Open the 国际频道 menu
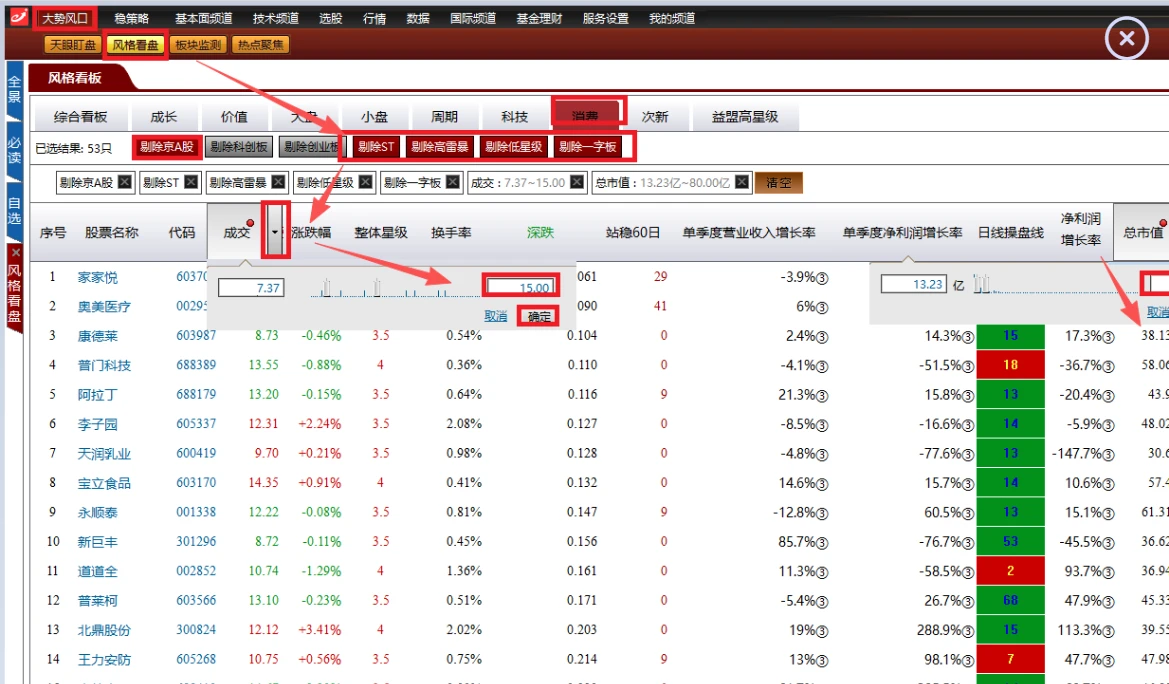This screenshot has height=684, width=1169. point(473,18)
